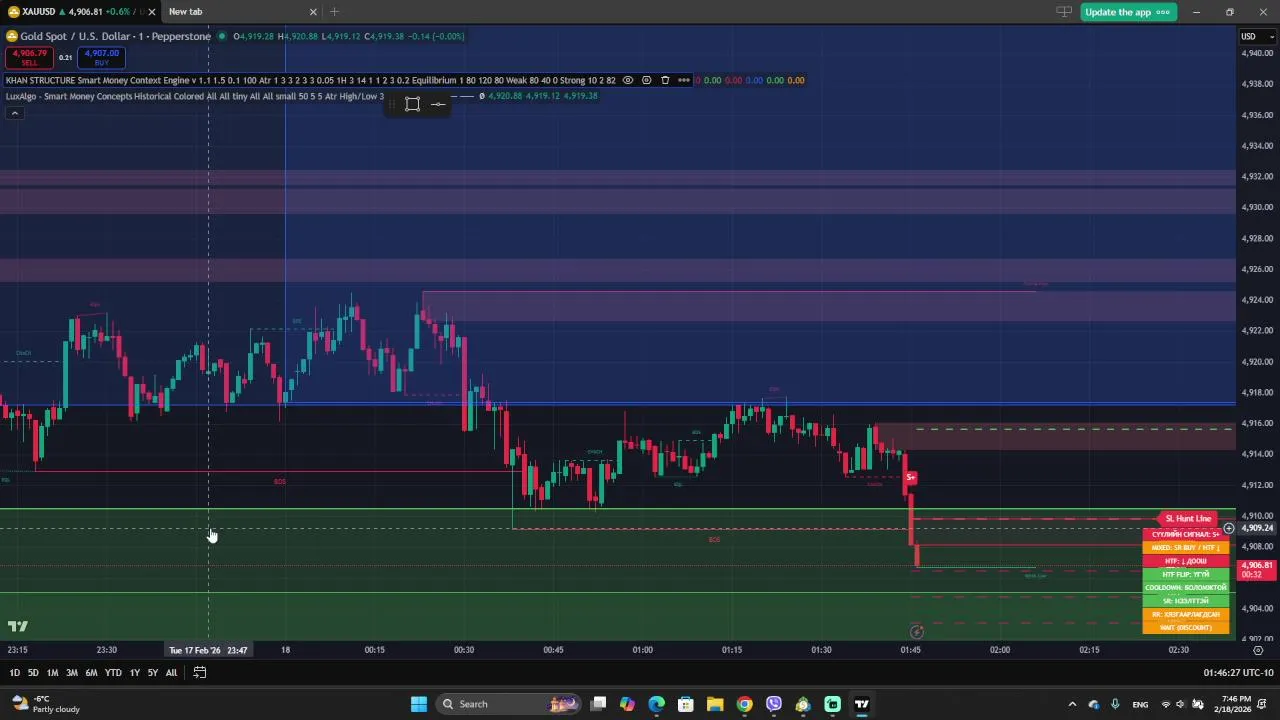Screen dimensions: 1280x720
Task: Open File Explorer from taskbar
Action: coord(715,704)
